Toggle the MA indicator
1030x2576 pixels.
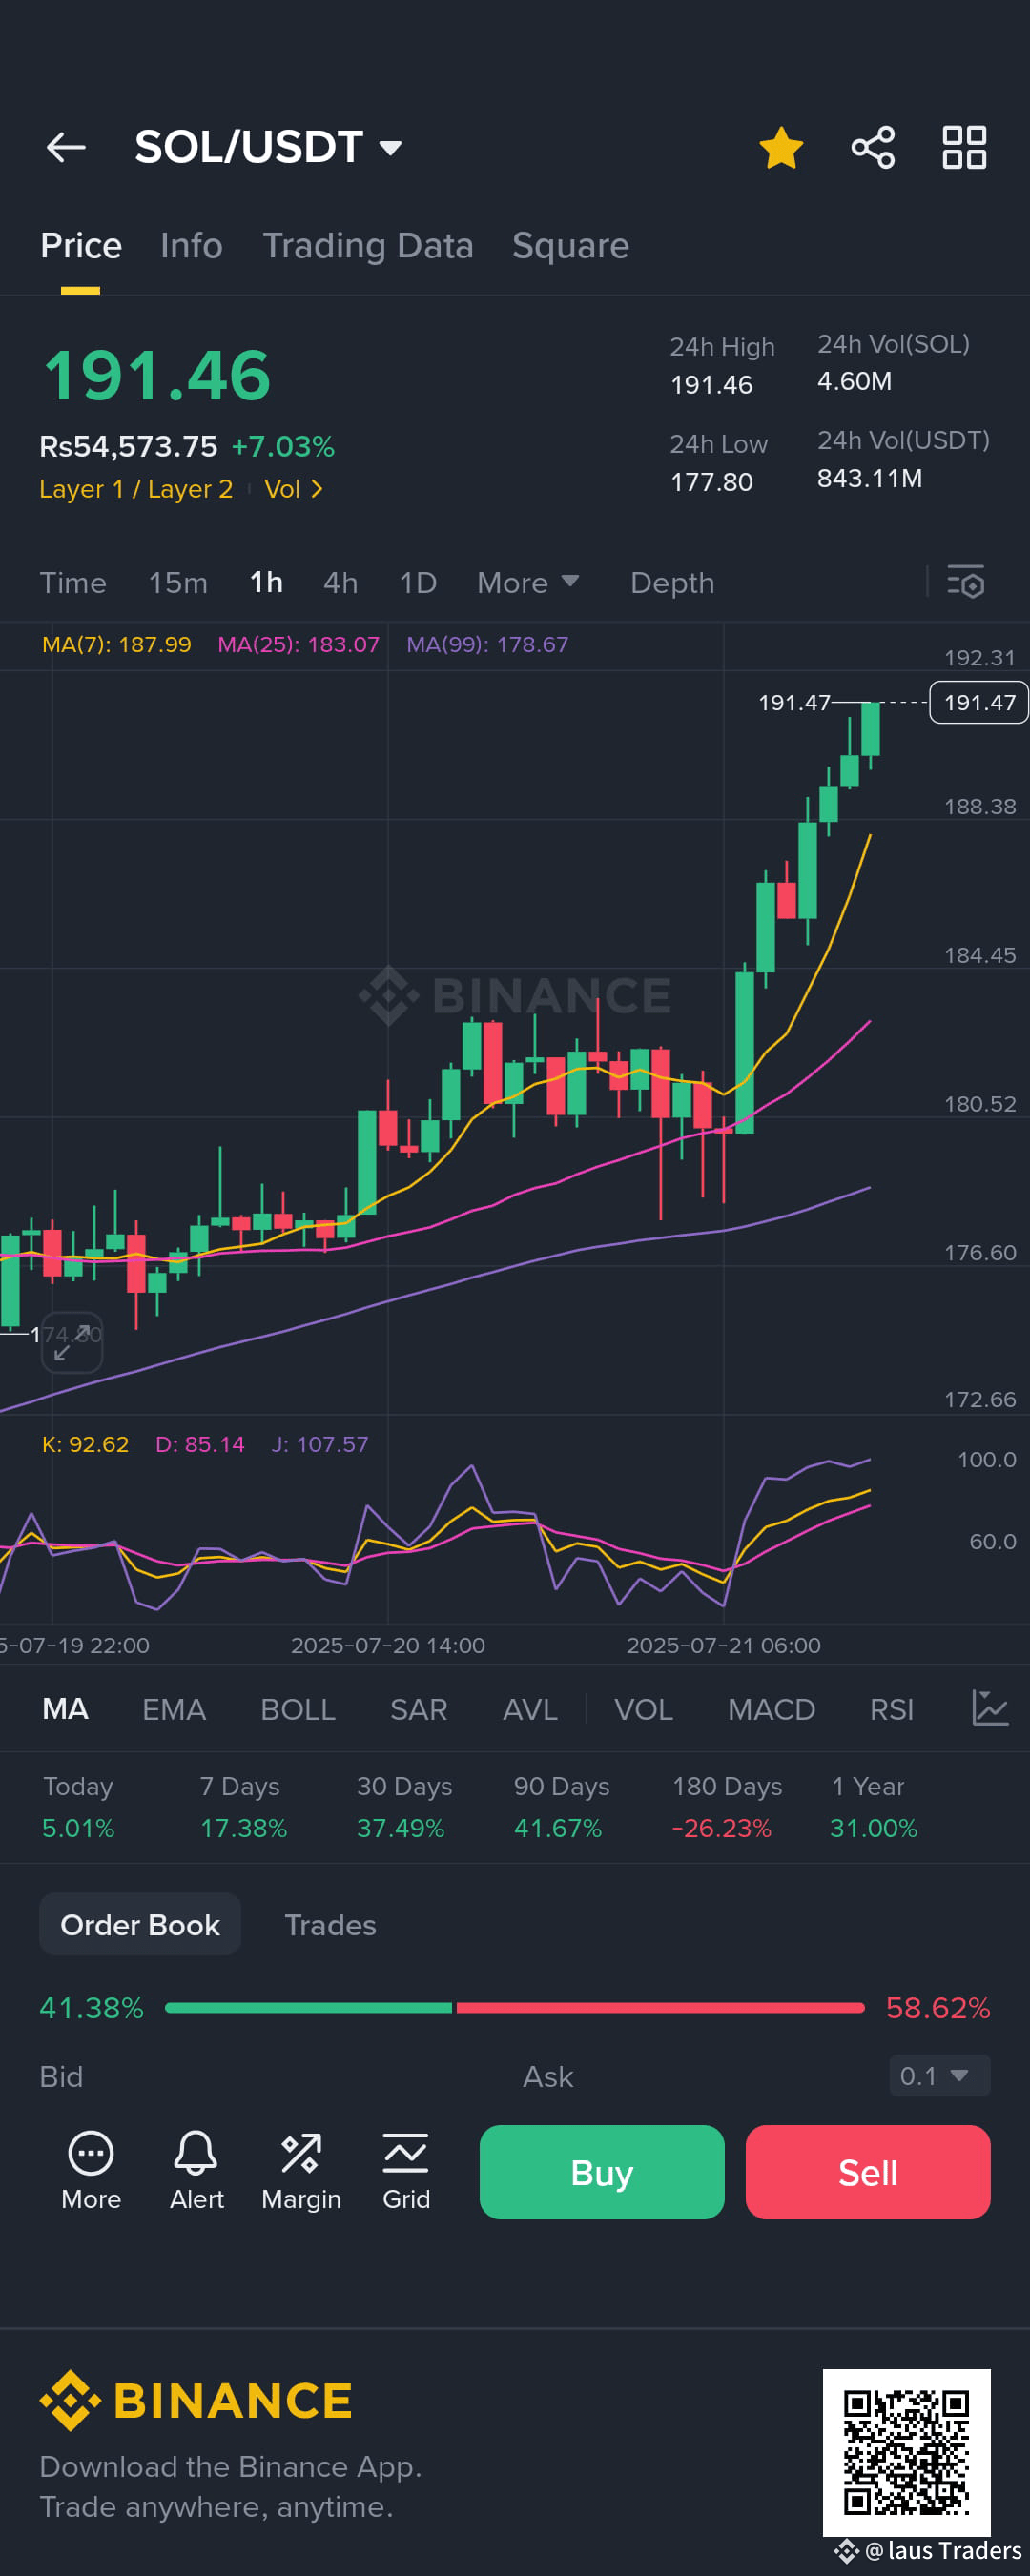(65, 1710)
